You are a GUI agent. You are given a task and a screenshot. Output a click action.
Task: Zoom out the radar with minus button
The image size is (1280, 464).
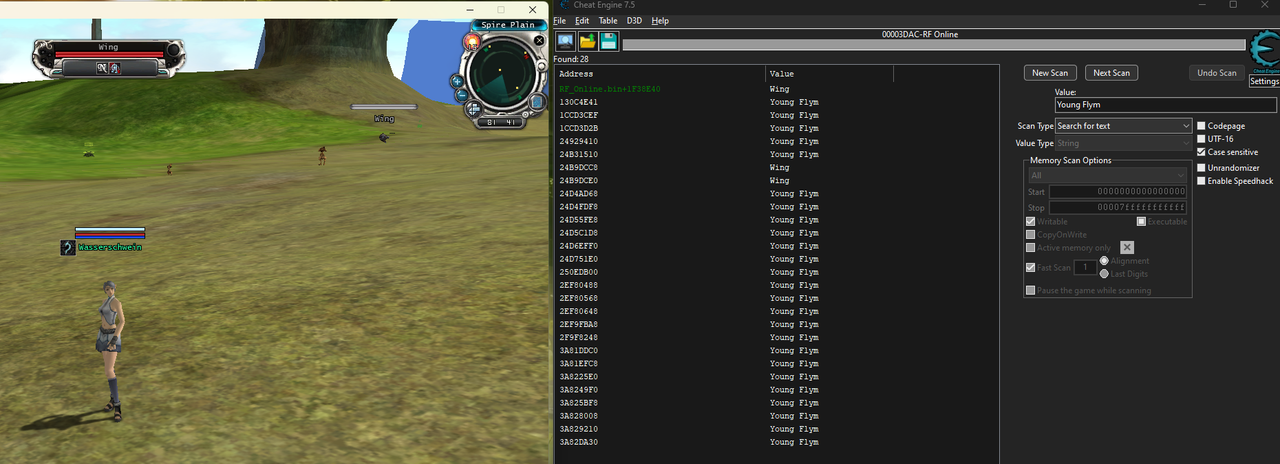(x=461, y=95)
